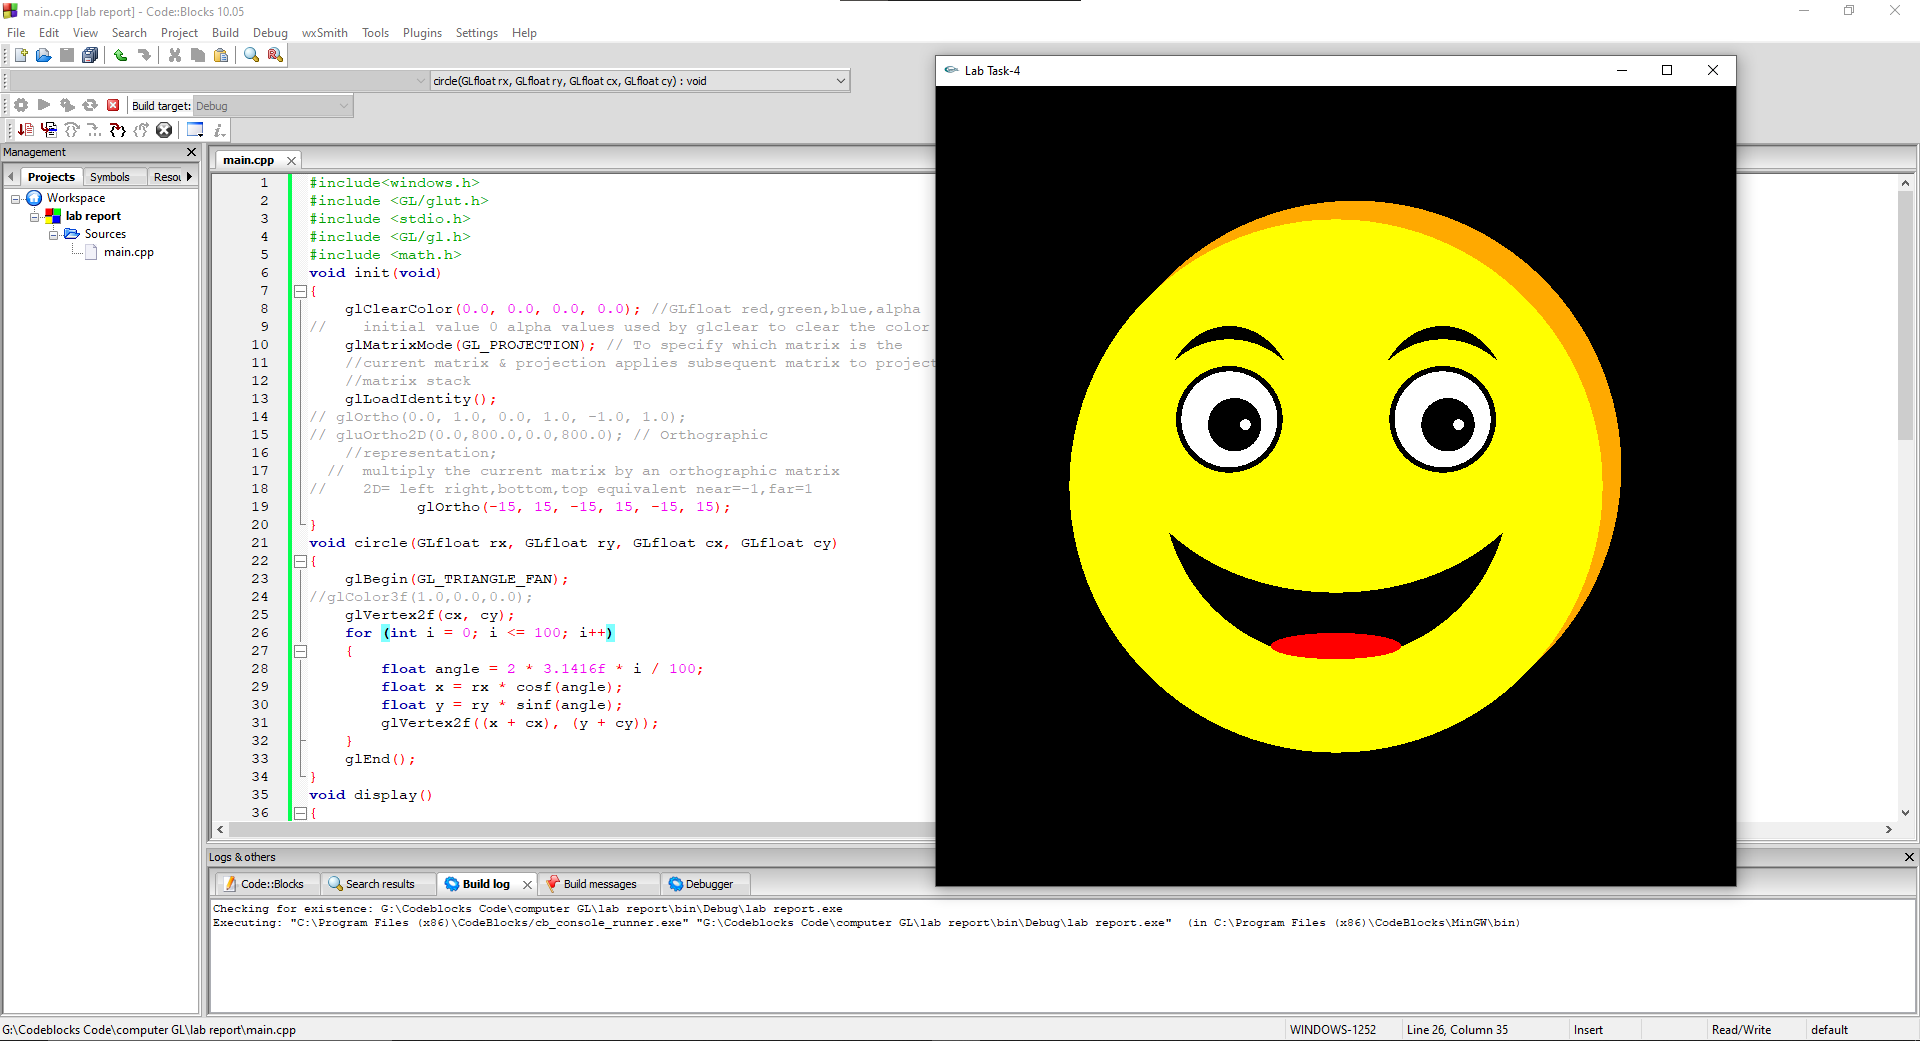Click the Save all files icon
The width and height of the screenshot is (1920, 1041).
90,56
